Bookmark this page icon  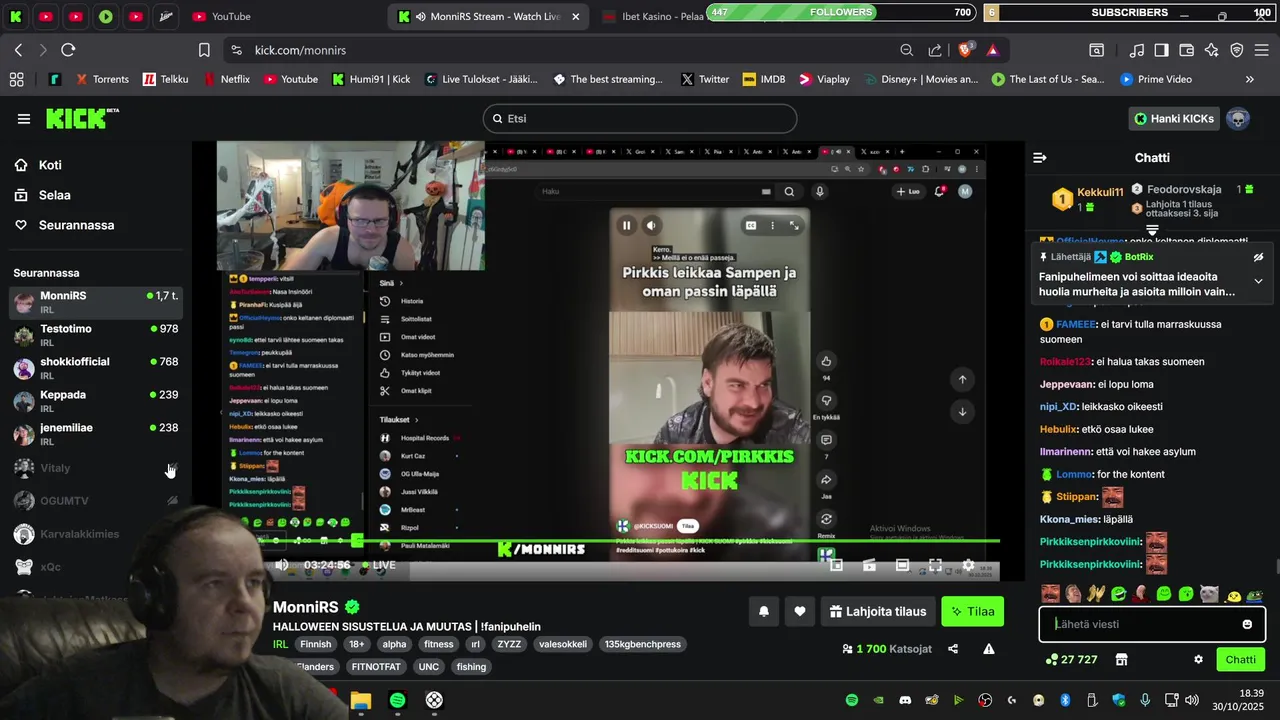[x=204, y=50]
